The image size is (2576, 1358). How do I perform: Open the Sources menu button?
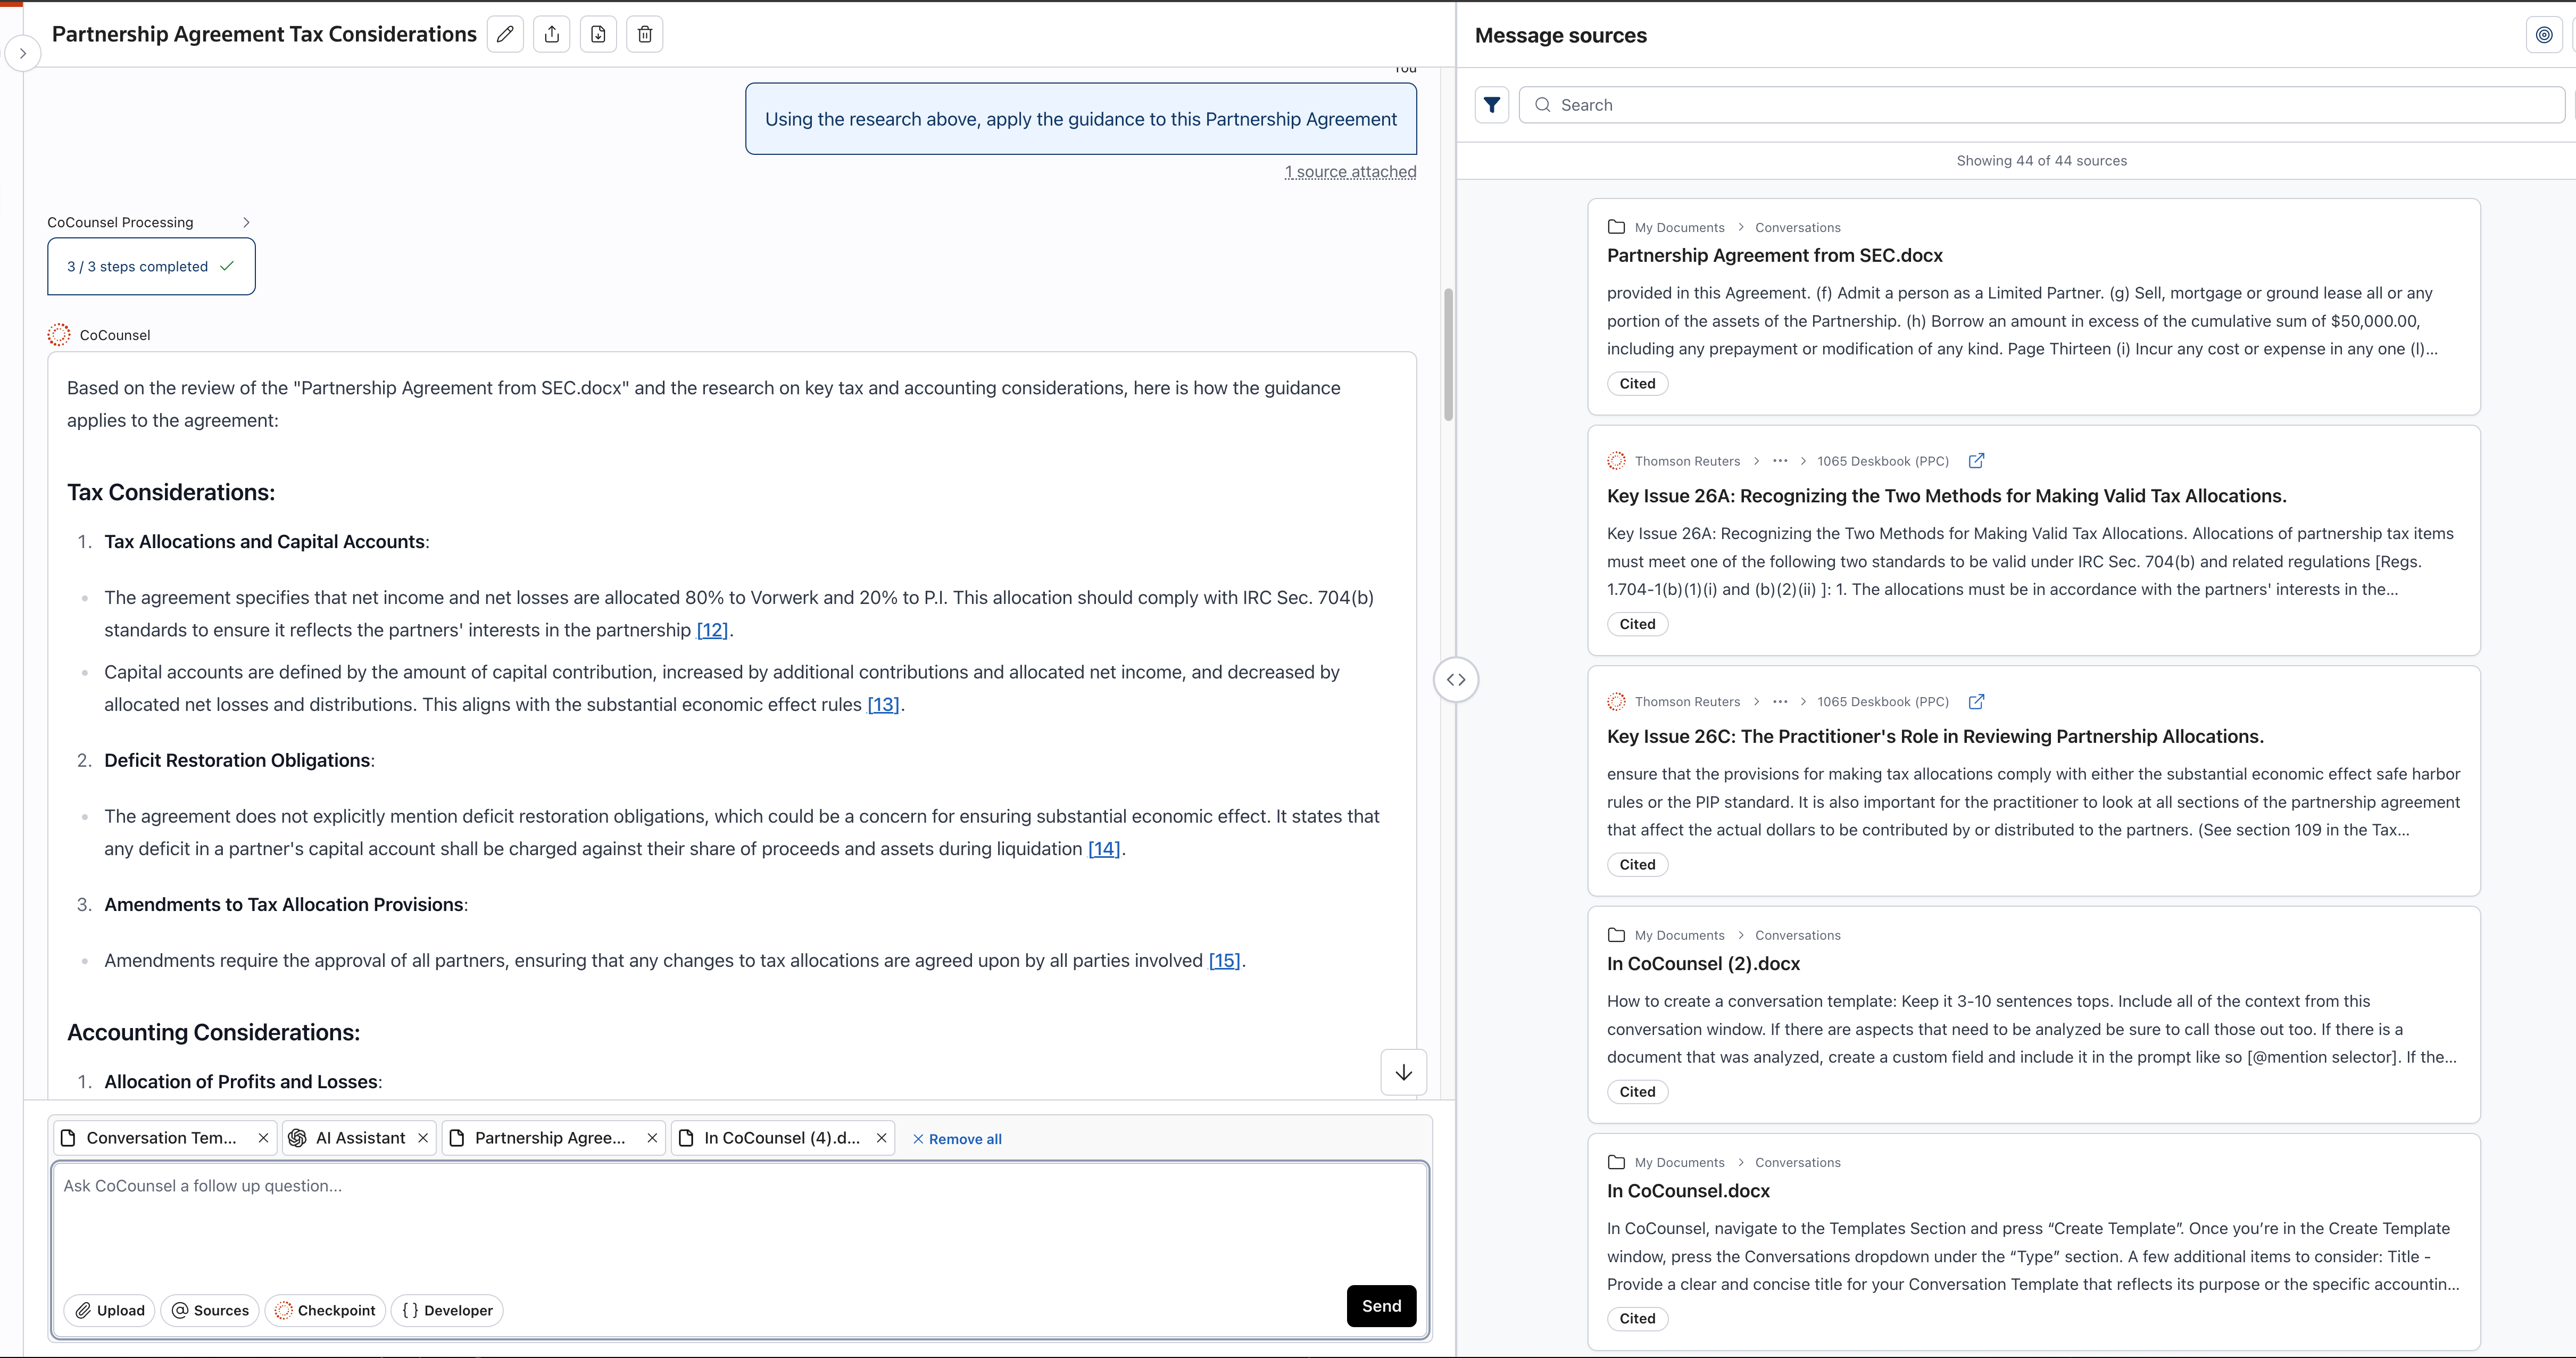[x=210, y=1310]
